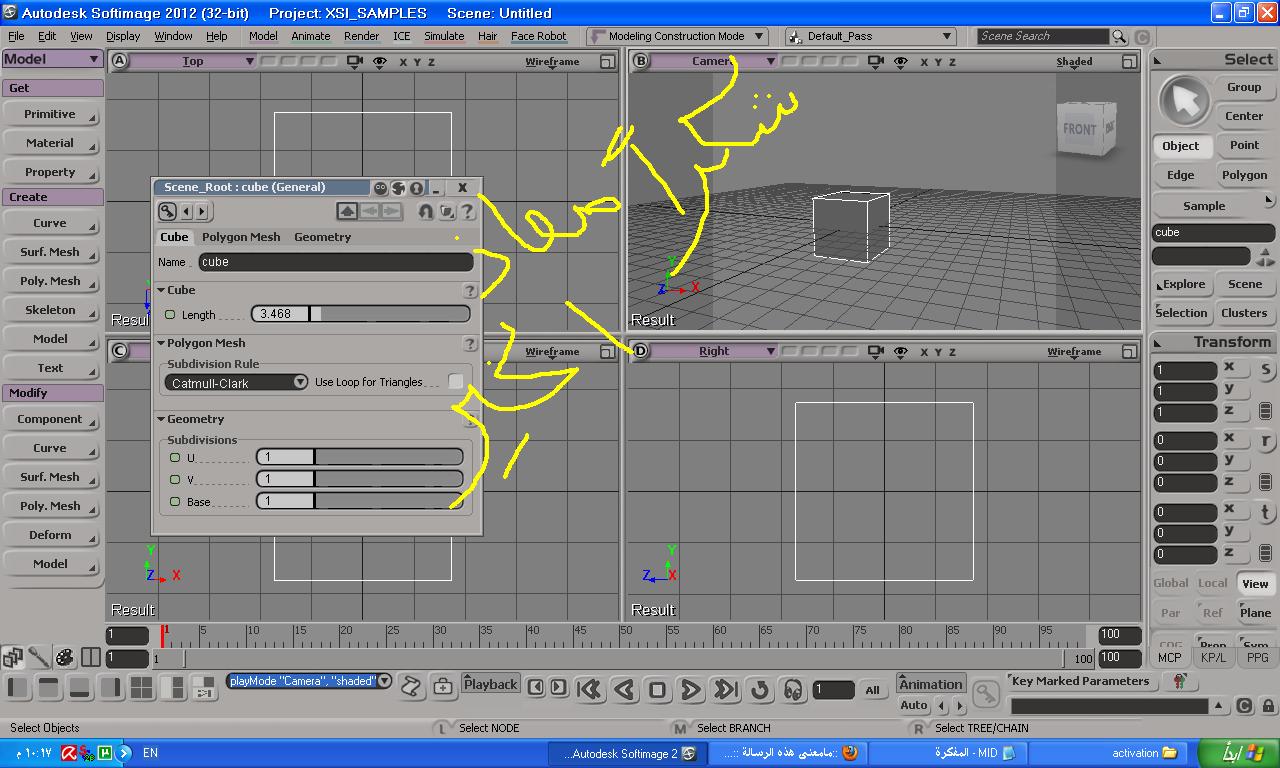
Task: Click the selection arrow tool icon
Action: tap(1184, 101)
